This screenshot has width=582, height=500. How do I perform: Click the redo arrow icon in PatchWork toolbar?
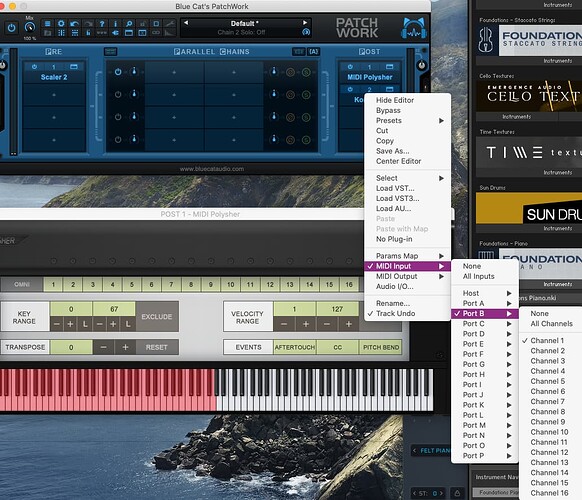click(88, 24)
